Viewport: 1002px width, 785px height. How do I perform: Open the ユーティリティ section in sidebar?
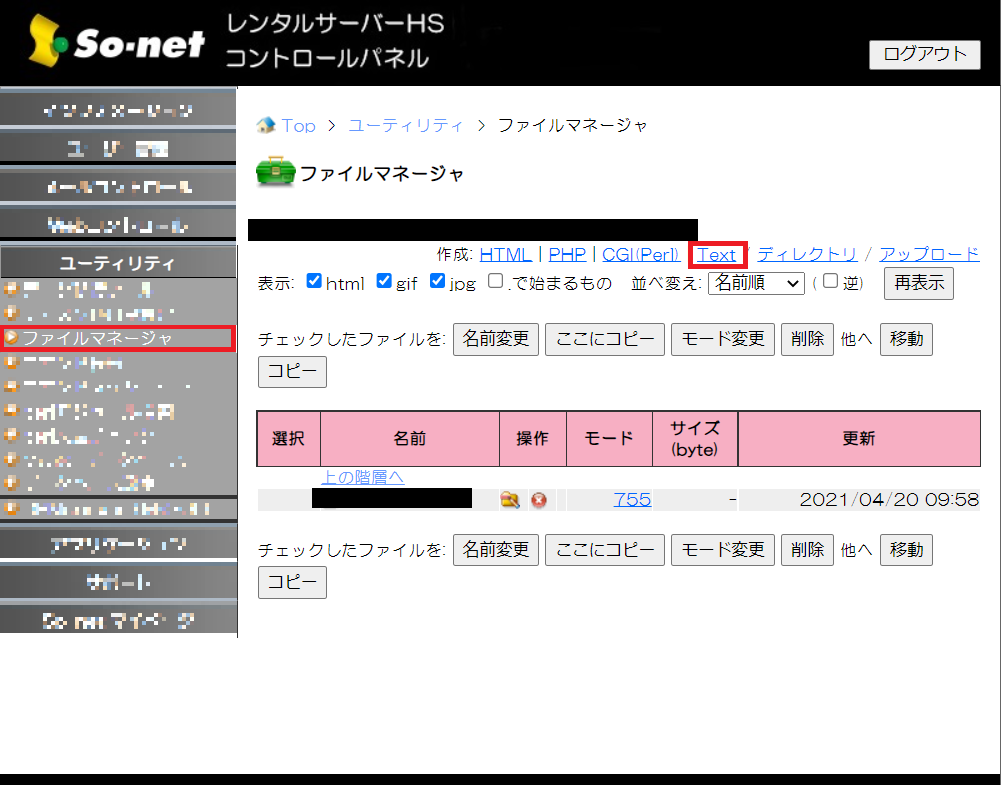tap(118, 263)
